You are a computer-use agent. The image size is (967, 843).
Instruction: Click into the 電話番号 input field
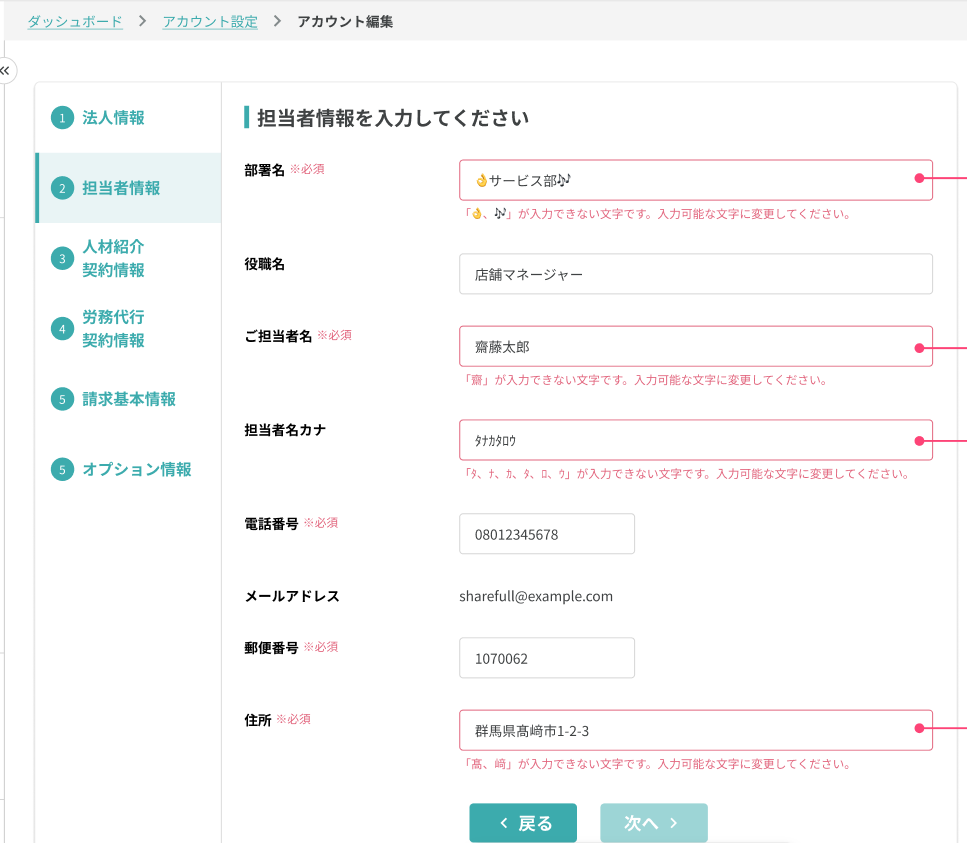click(x=546, y=534)
